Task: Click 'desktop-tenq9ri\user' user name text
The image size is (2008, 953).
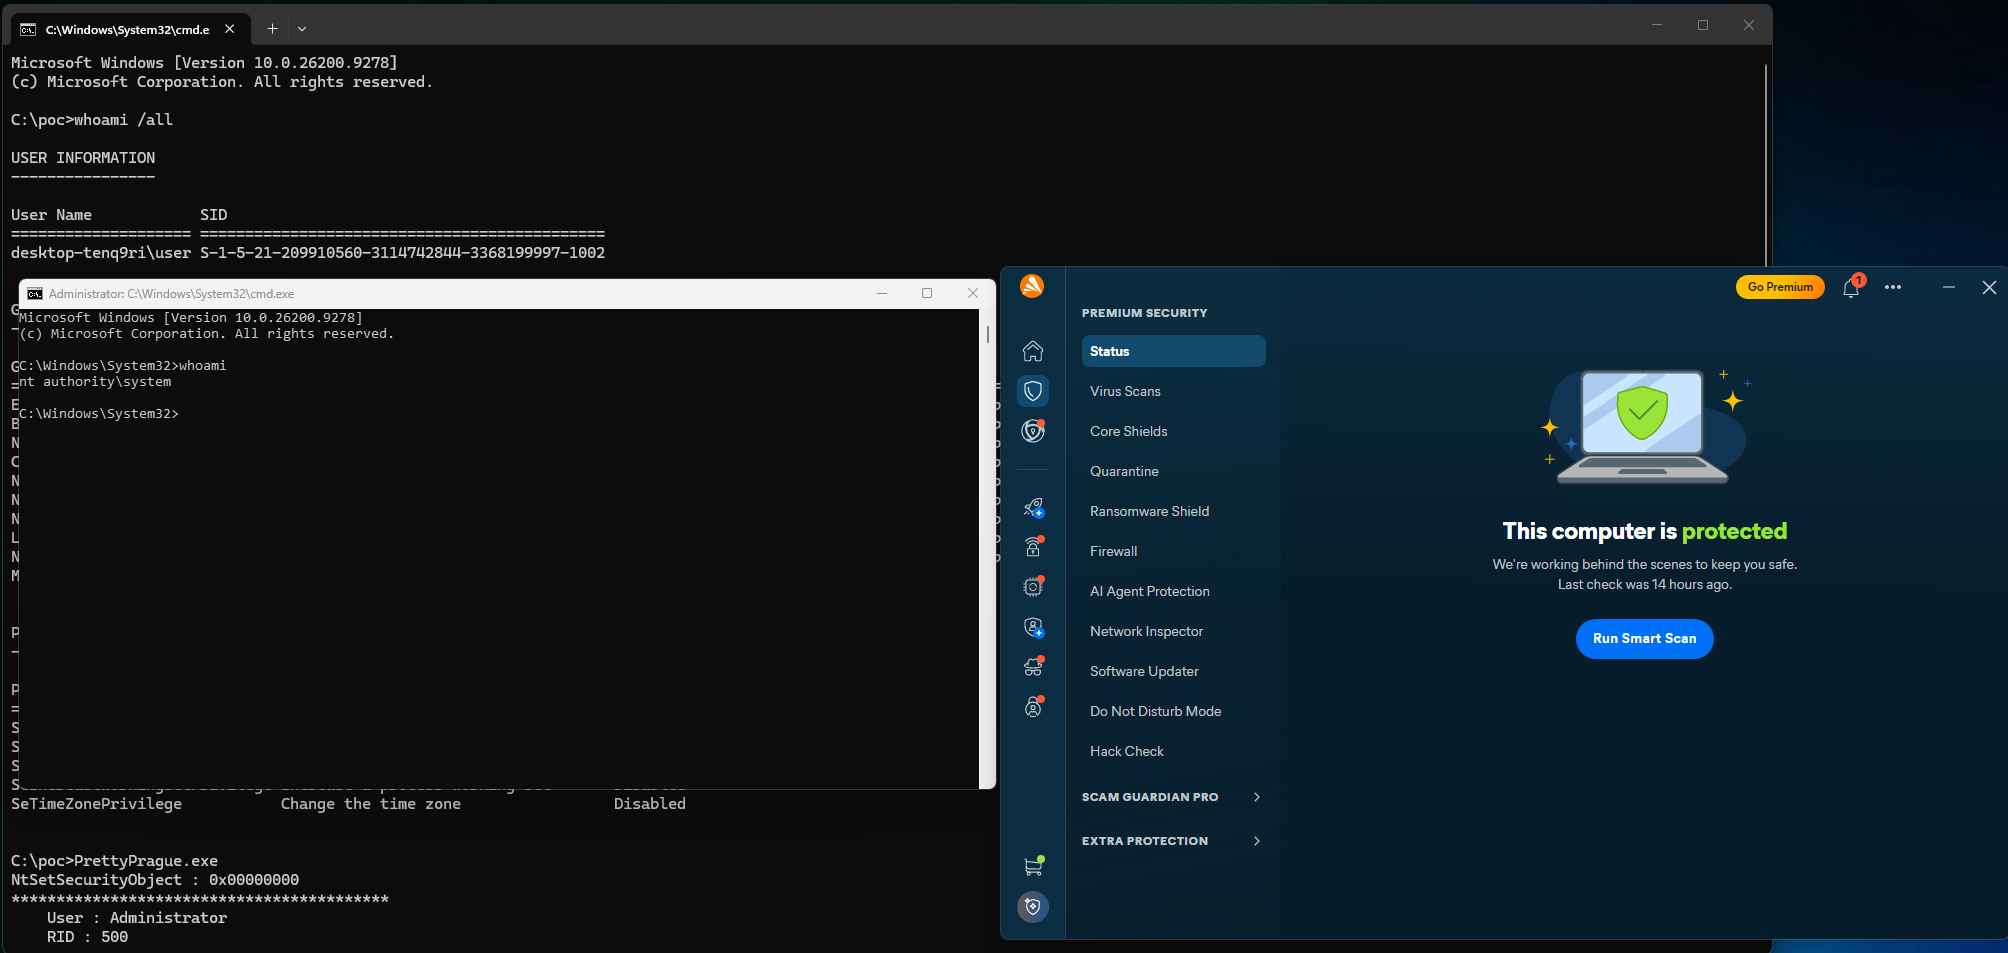Action: (101, 253)
